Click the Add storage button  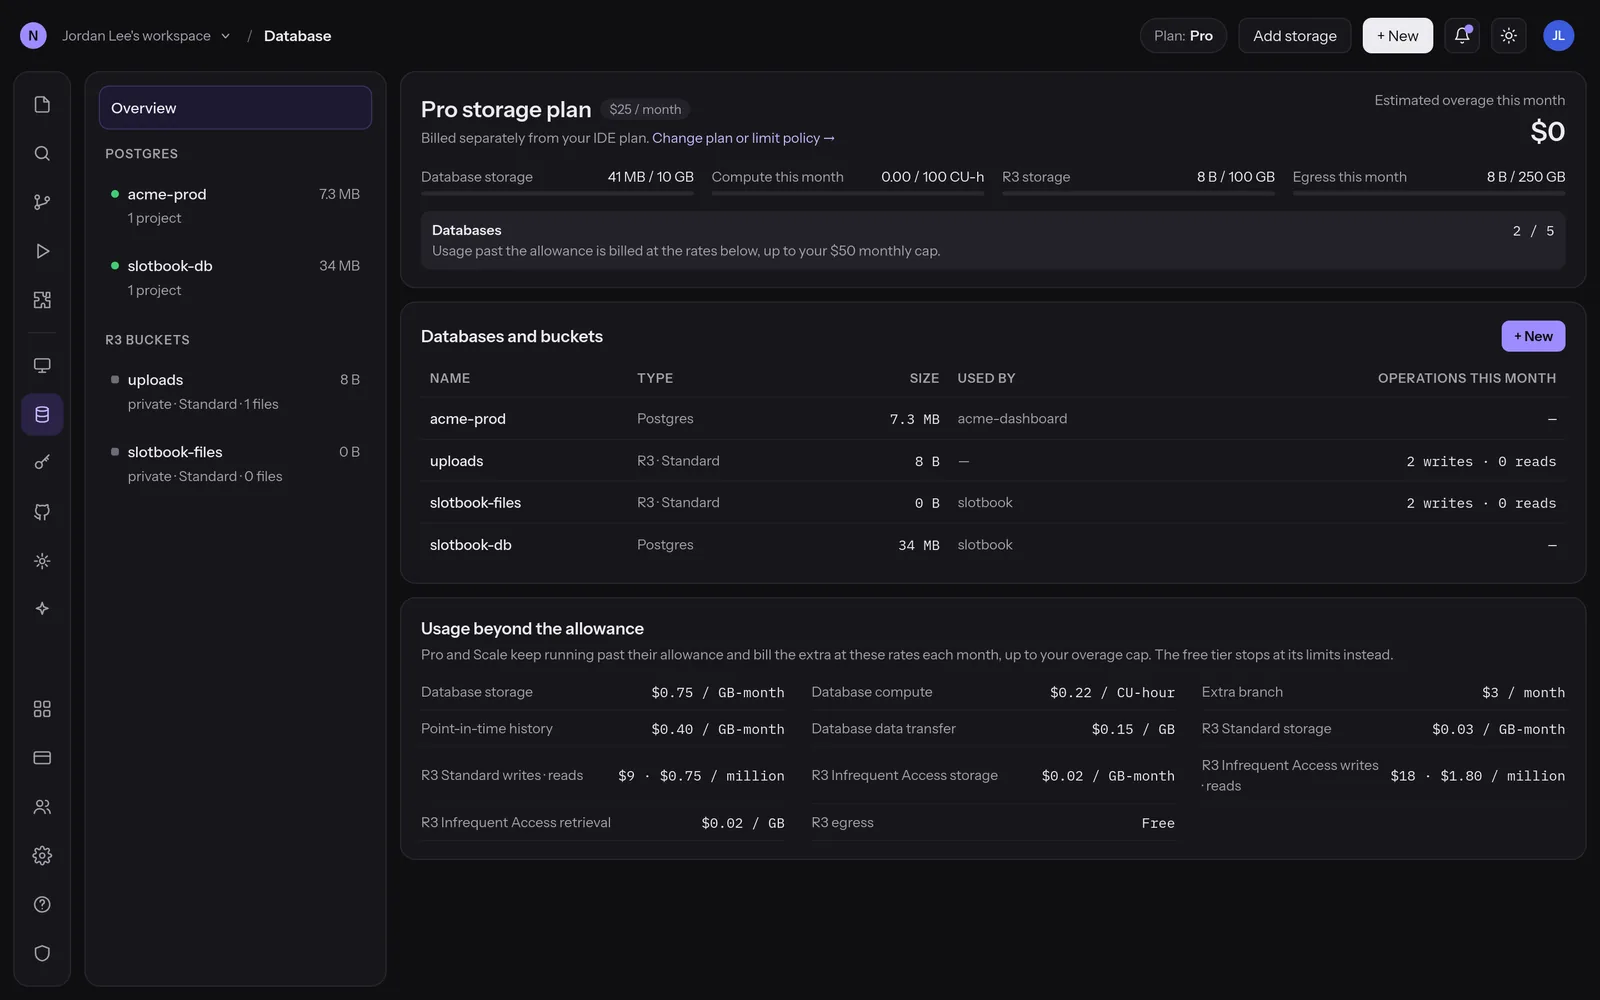(x=1295, y=36)
